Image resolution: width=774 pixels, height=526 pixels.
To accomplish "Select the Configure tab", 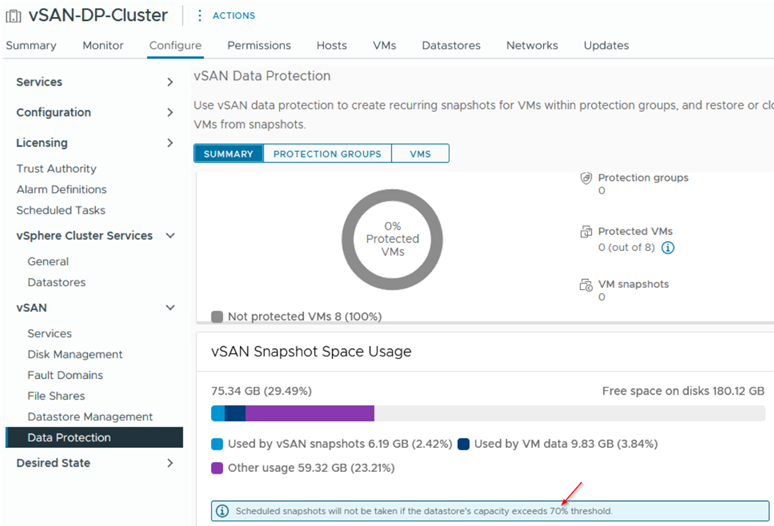I will (x=175, y=45).
